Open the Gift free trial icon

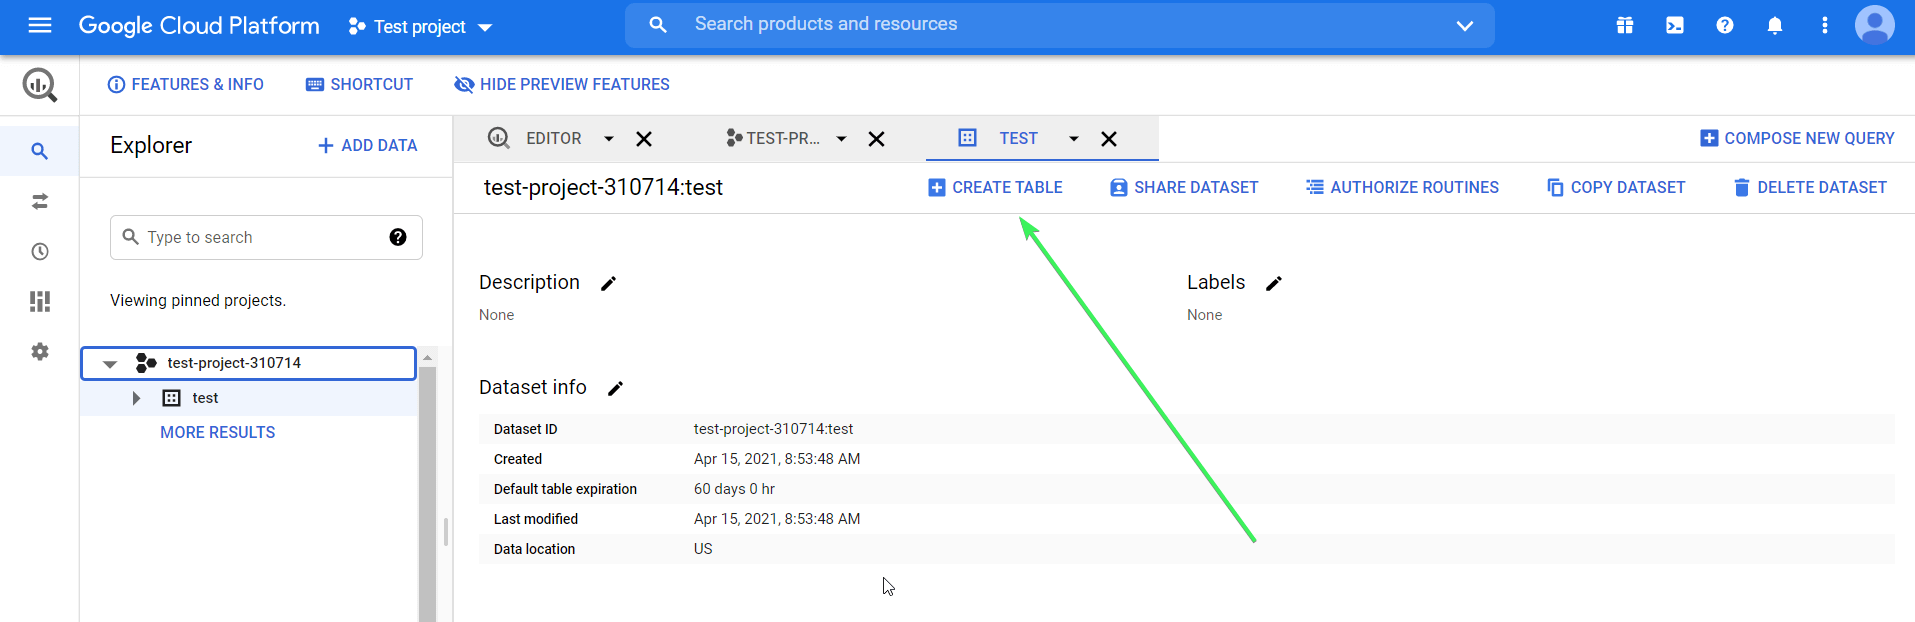(x=1625, y=26)
